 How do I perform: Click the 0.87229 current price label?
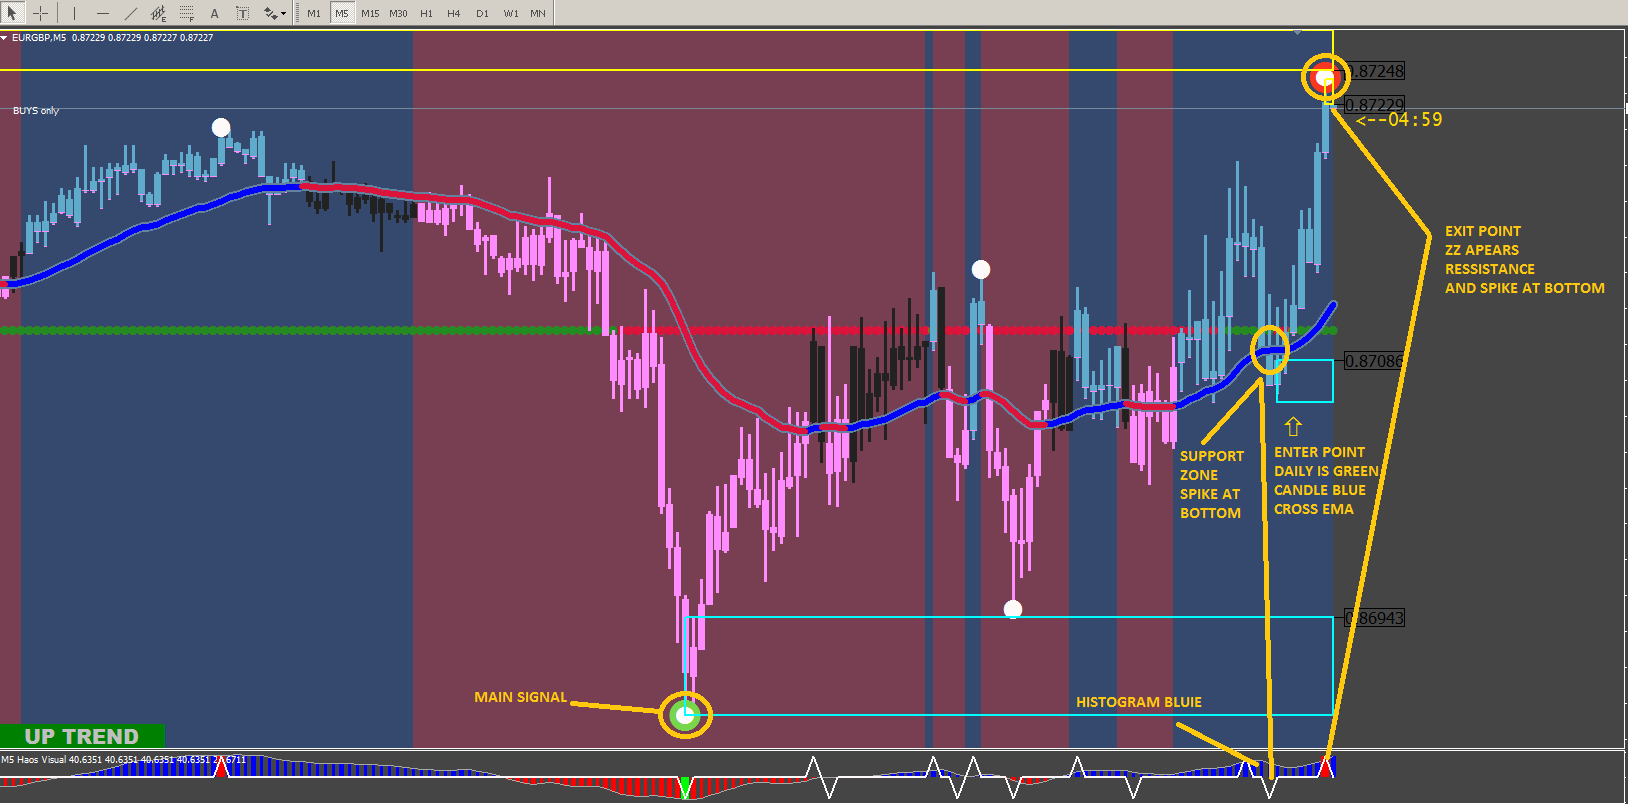1375,105
